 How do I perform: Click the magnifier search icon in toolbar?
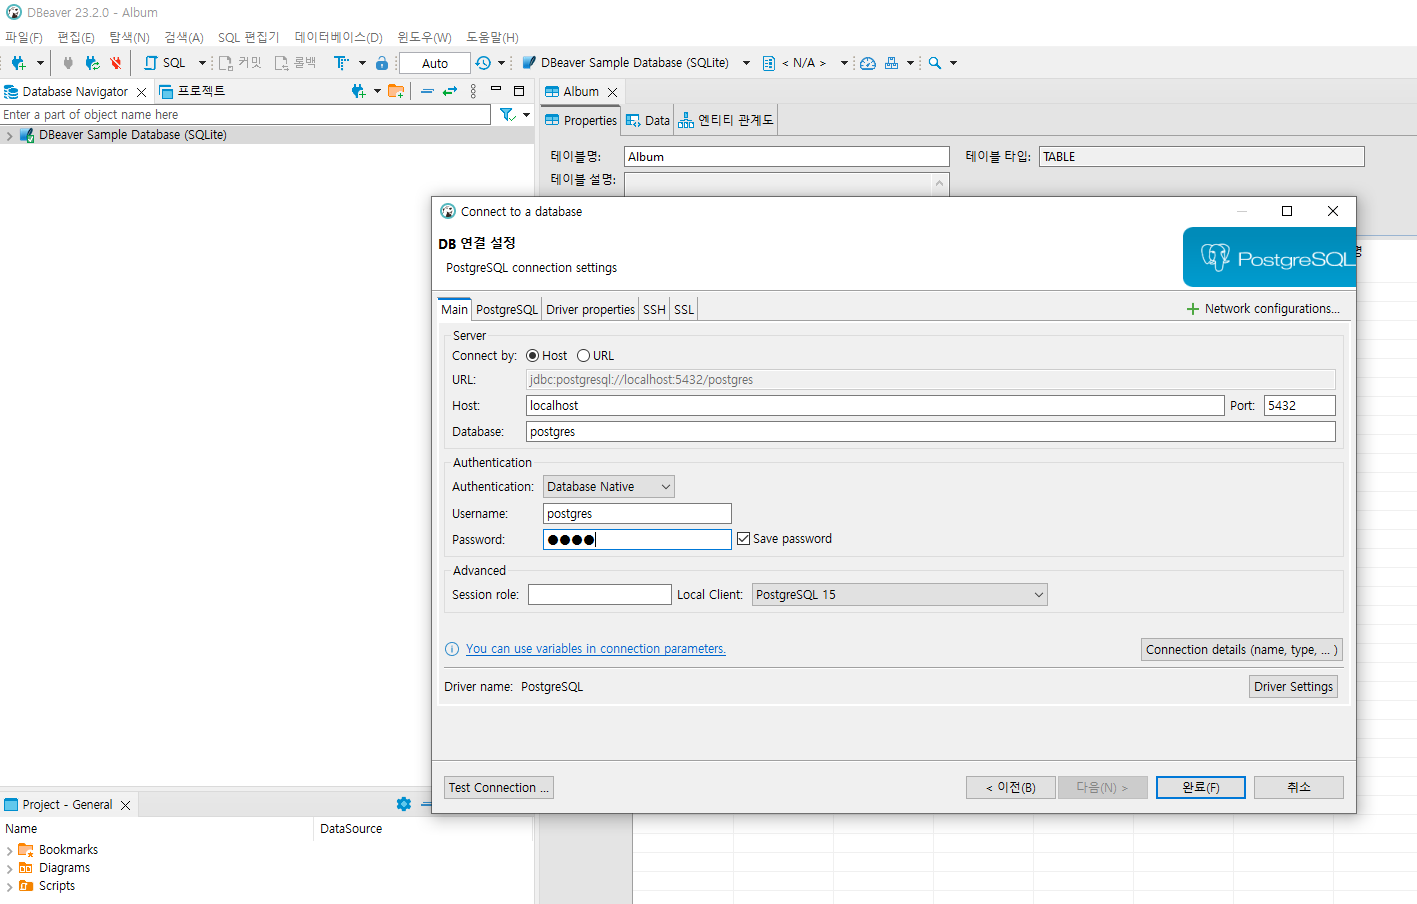935,63
